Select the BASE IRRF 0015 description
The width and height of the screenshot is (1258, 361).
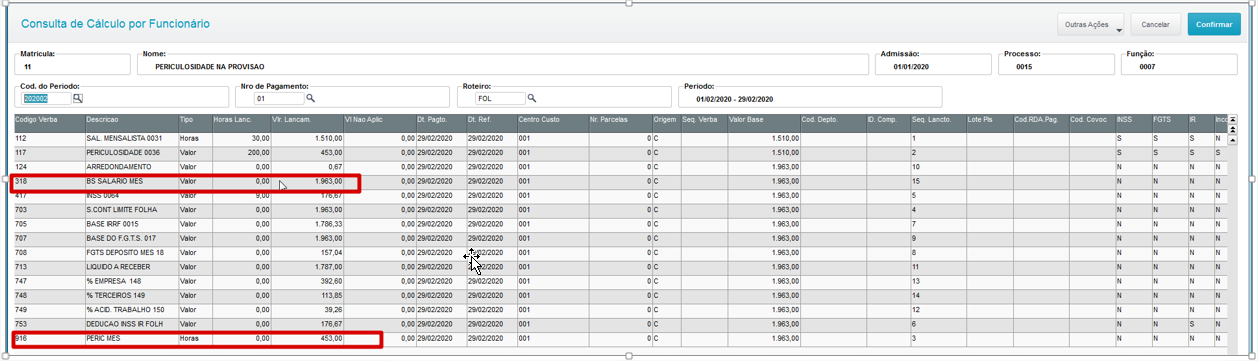tap(131, 225)
